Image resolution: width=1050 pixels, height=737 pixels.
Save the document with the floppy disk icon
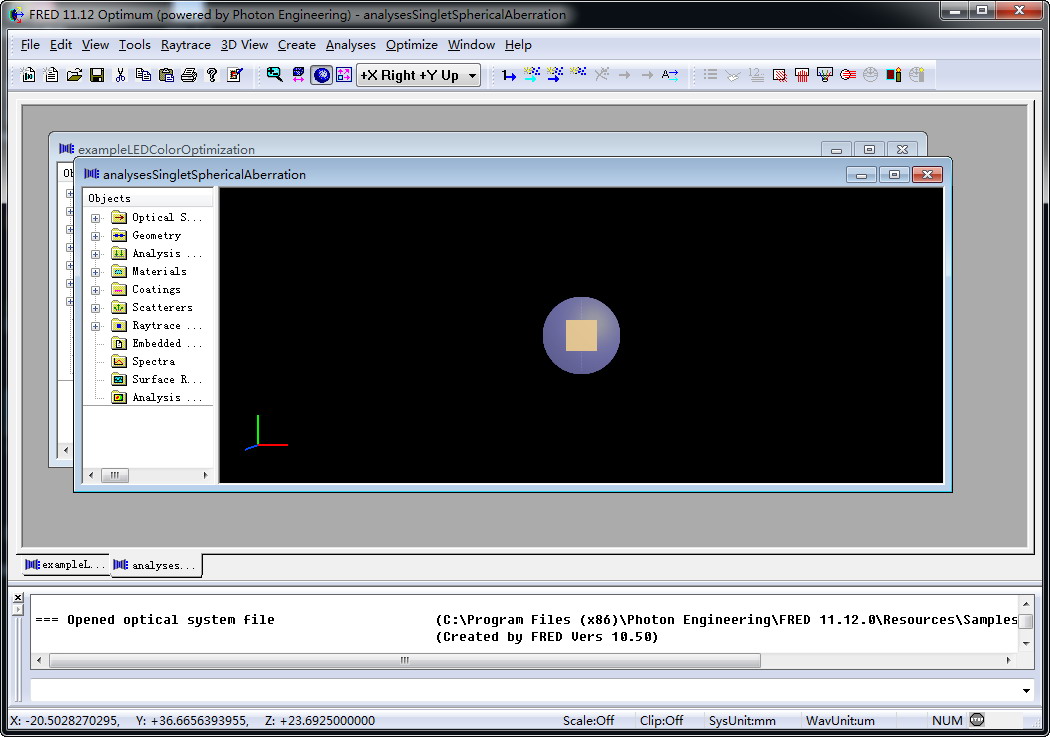click(x=97, y=75)
